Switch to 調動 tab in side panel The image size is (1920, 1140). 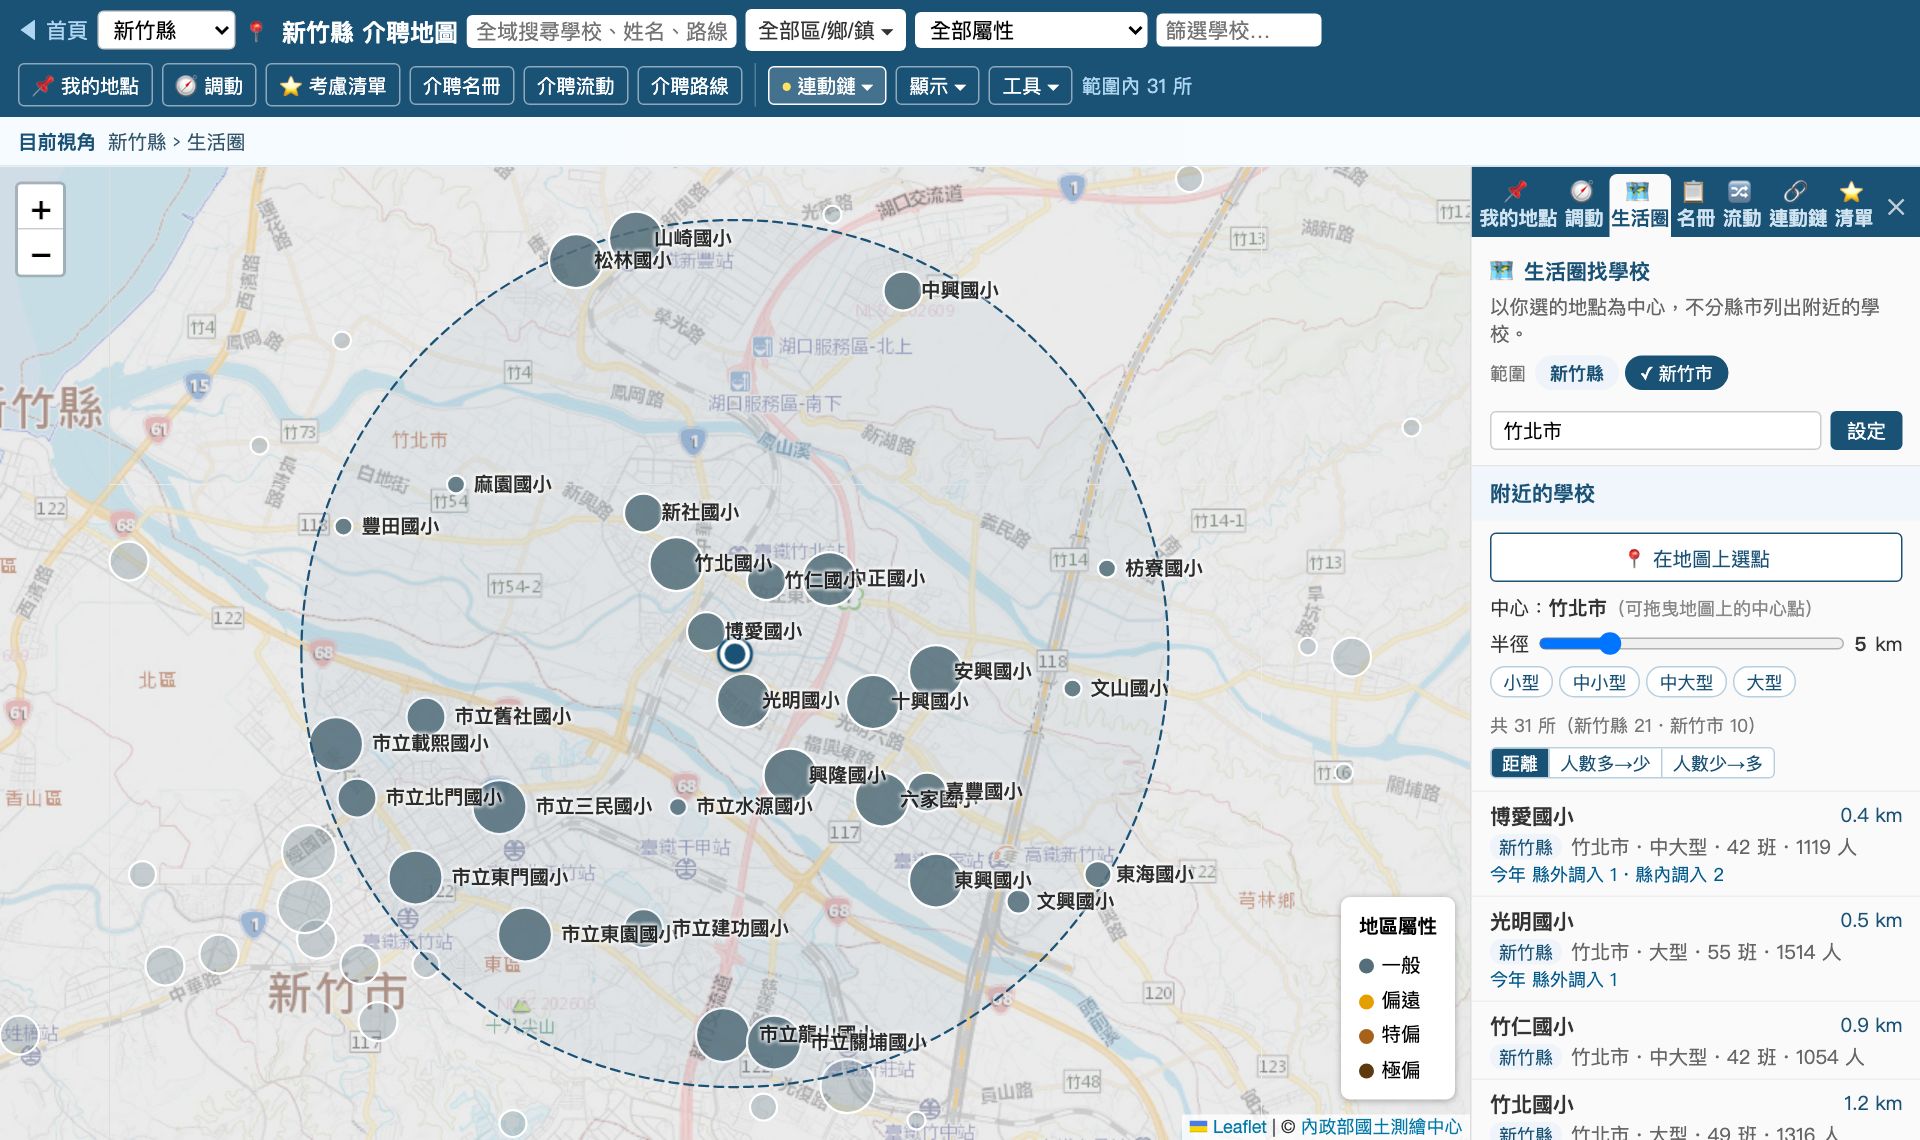pos(1583,205)
